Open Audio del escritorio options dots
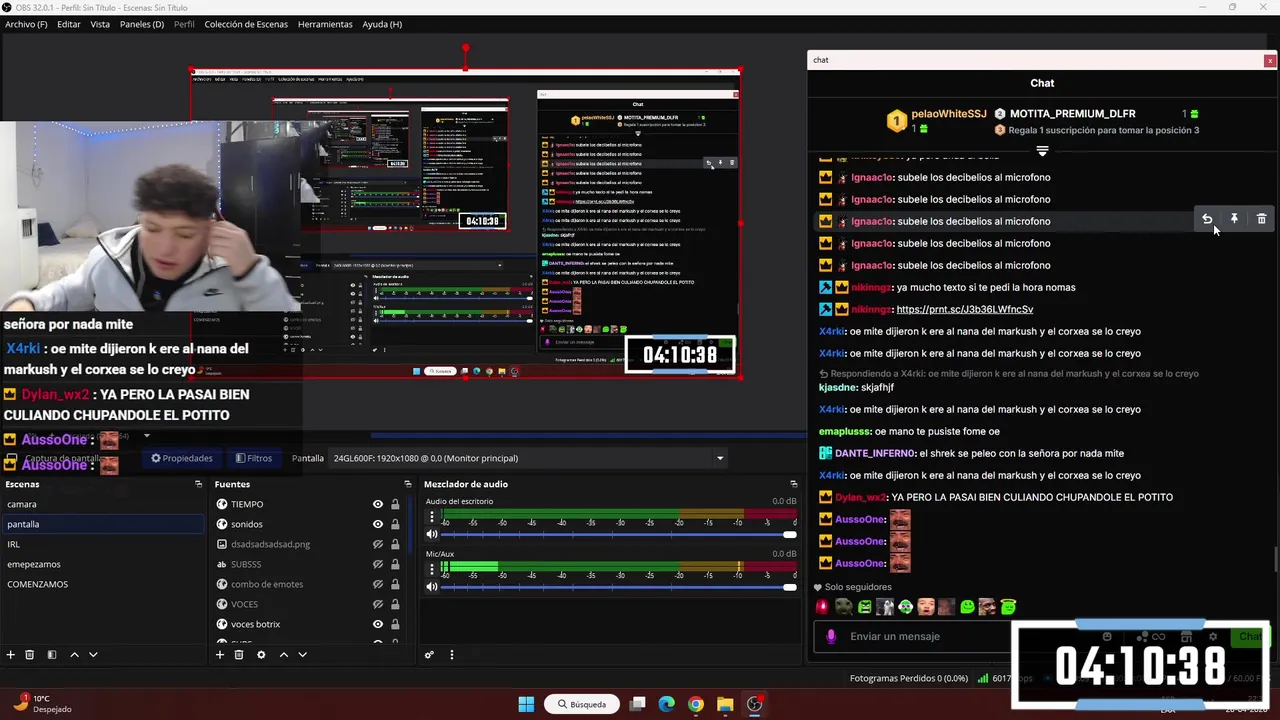This screenshot has height=720, width=1280. click(432, 517)
